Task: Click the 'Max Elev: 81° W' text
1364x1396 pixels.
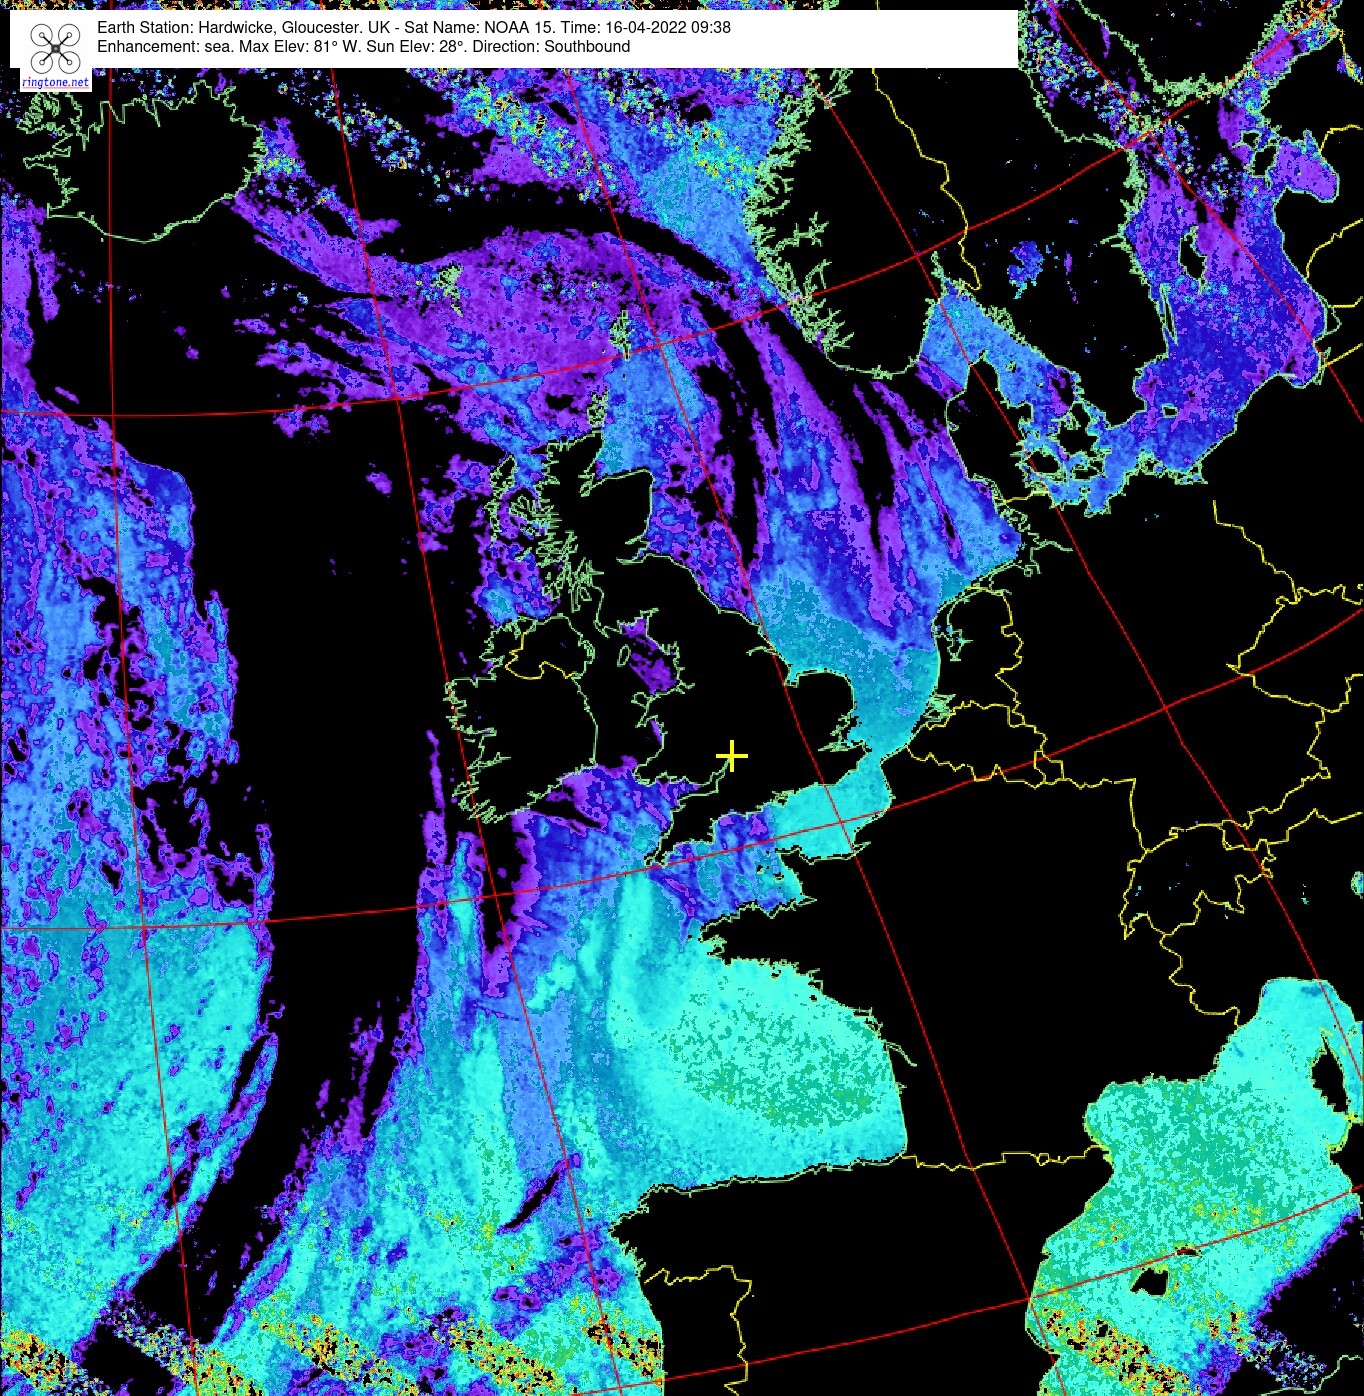Action: pyautogui.click(x=300, y=46)
